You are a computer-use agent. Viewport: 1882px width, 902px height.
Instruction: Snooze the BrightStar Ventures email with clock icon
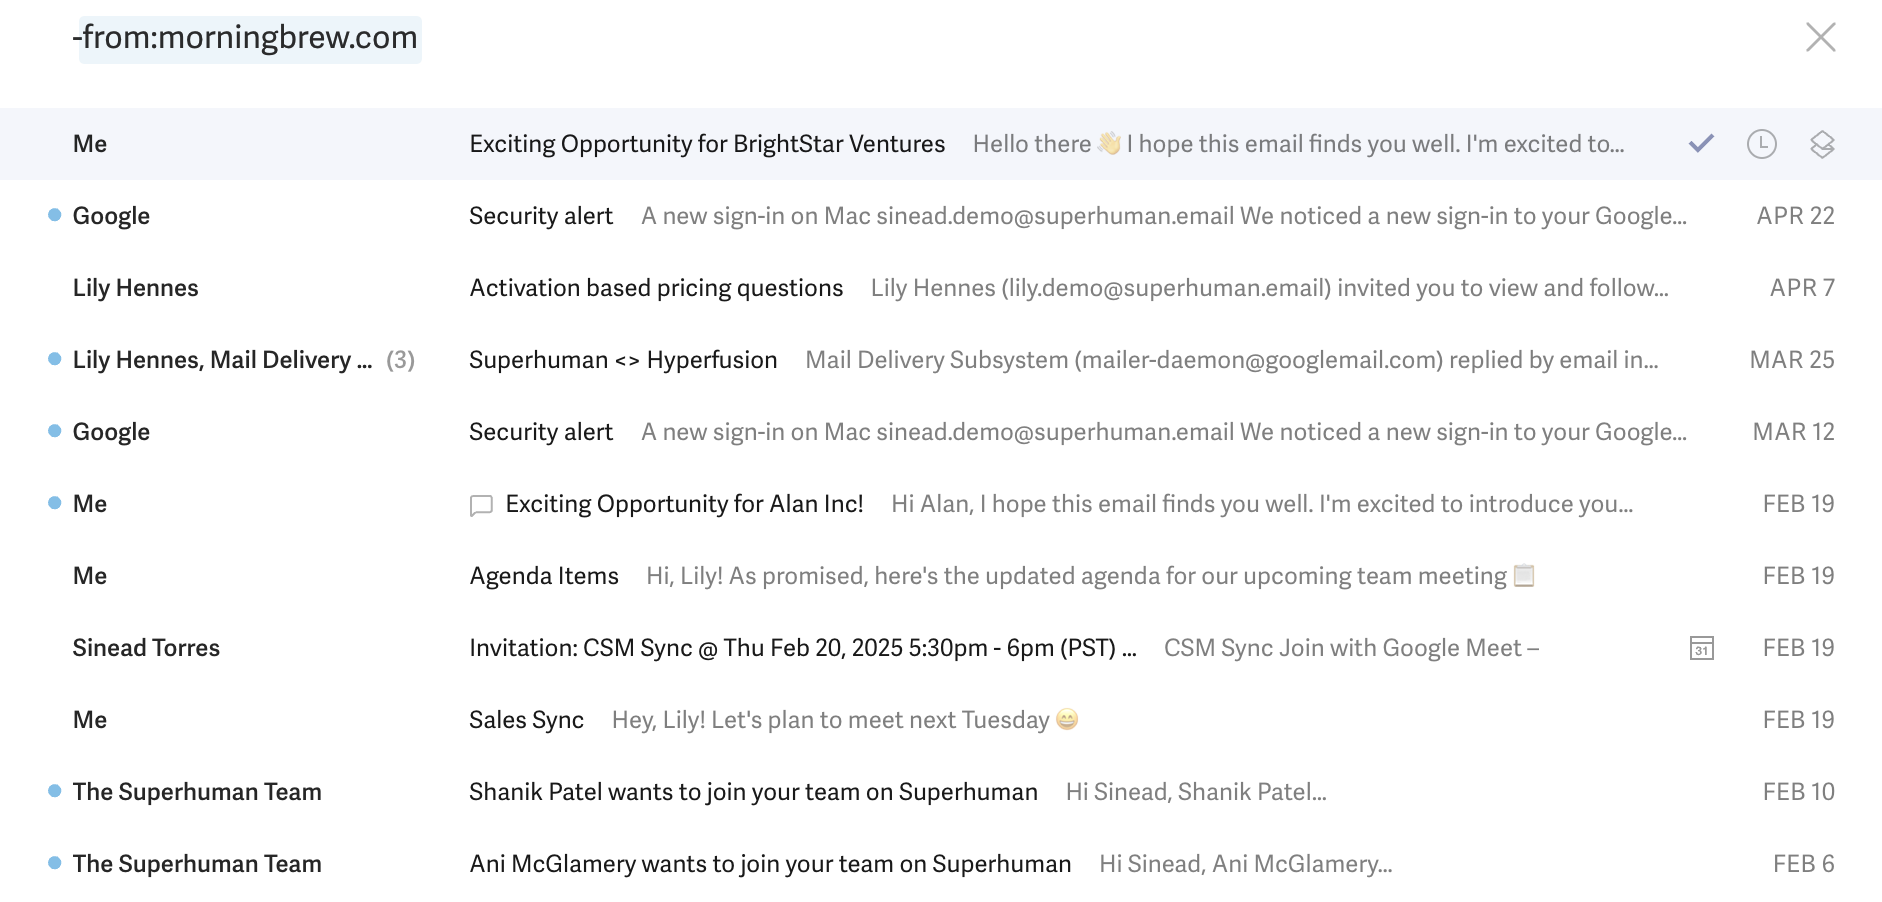tap(1761, 144)
